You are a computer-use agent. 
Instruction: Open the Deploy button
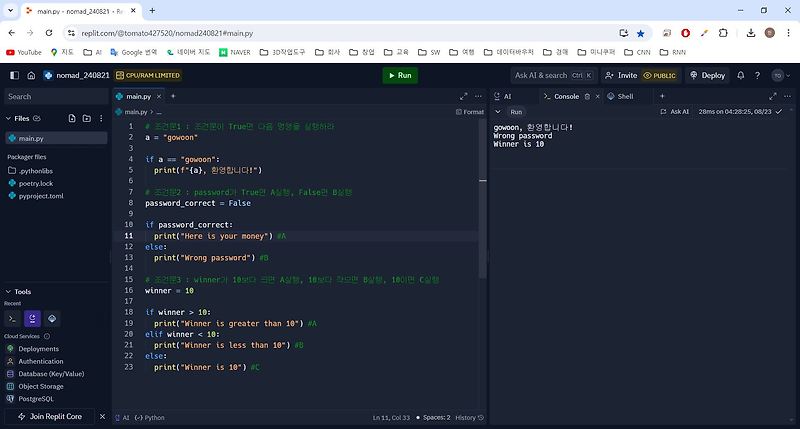pyautogui.click(x=707, y=75)
